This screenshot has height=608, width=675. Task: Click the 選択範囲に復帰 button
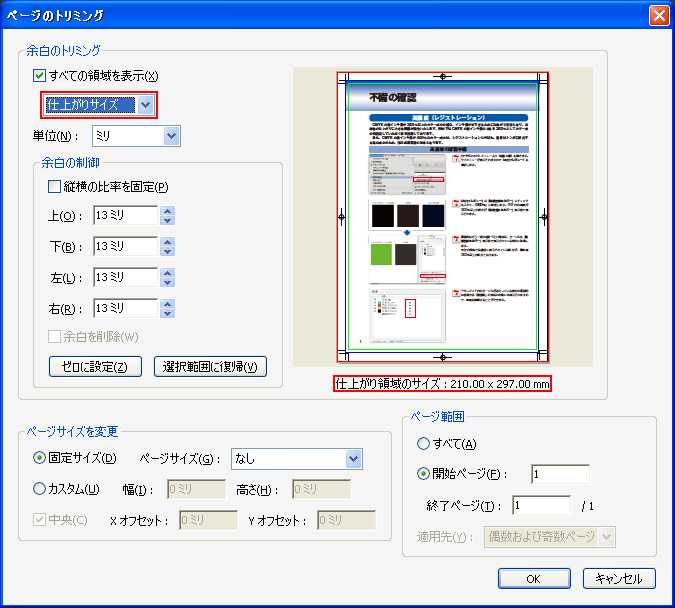pyautogui.click(x=210, y=367)
